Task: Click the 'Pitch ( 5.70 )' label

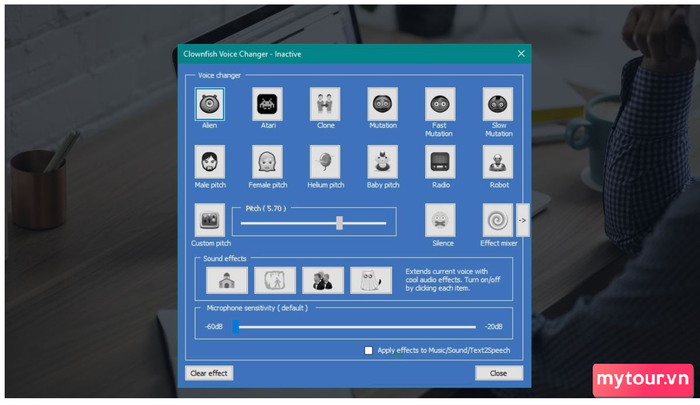Action: pyautogui.click(x=266, y=209)
